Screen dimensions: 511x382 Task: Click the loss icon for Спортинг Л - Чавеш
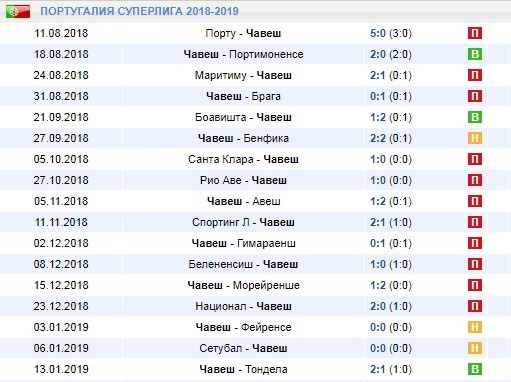pyautogui.click(x=475, y=222)
